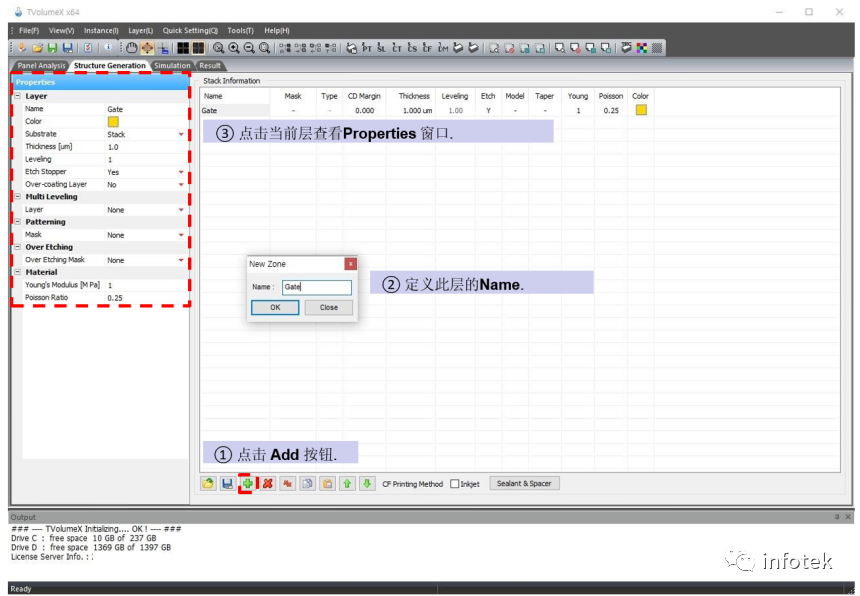Click the green plus Add layer button
The width and height of the screenshot is (860, 596).
point(248,484)
